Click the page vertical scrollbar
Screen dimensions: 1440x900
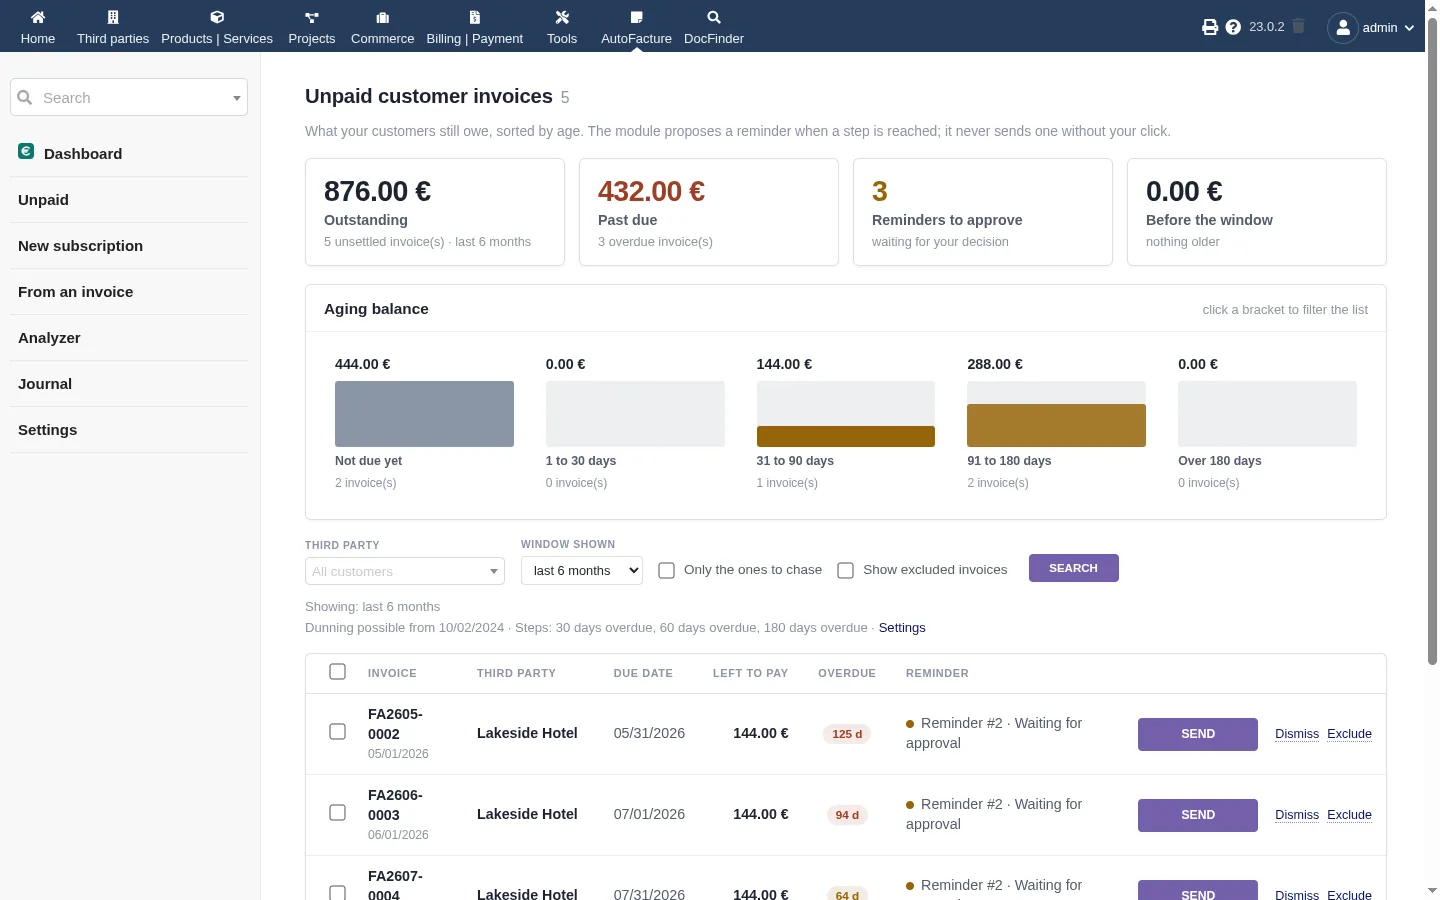pos(1432,340)
